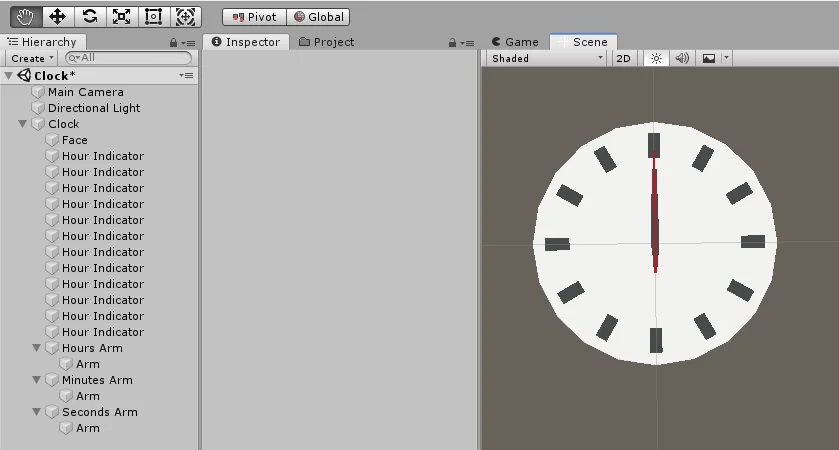The image size is (839, 450).
Task: Switch to the Hierarchy tab
Action: pyautogui.click(x=42, y=42)
